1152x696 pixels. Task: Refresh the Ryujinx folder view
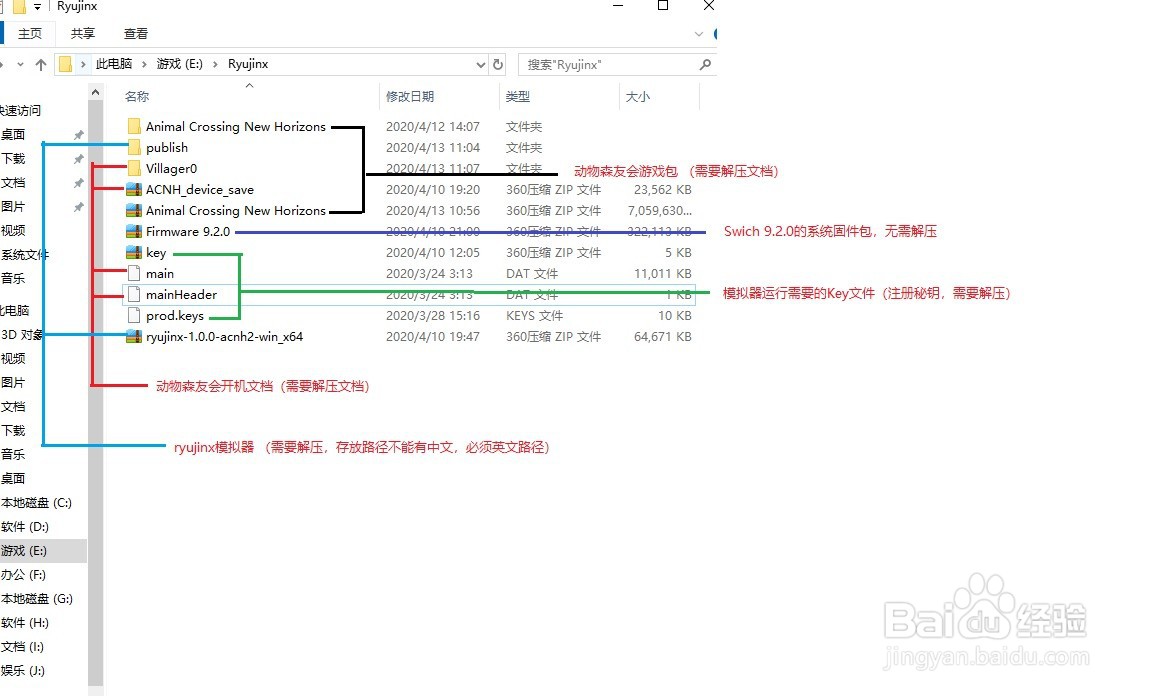tap(498, 64)
